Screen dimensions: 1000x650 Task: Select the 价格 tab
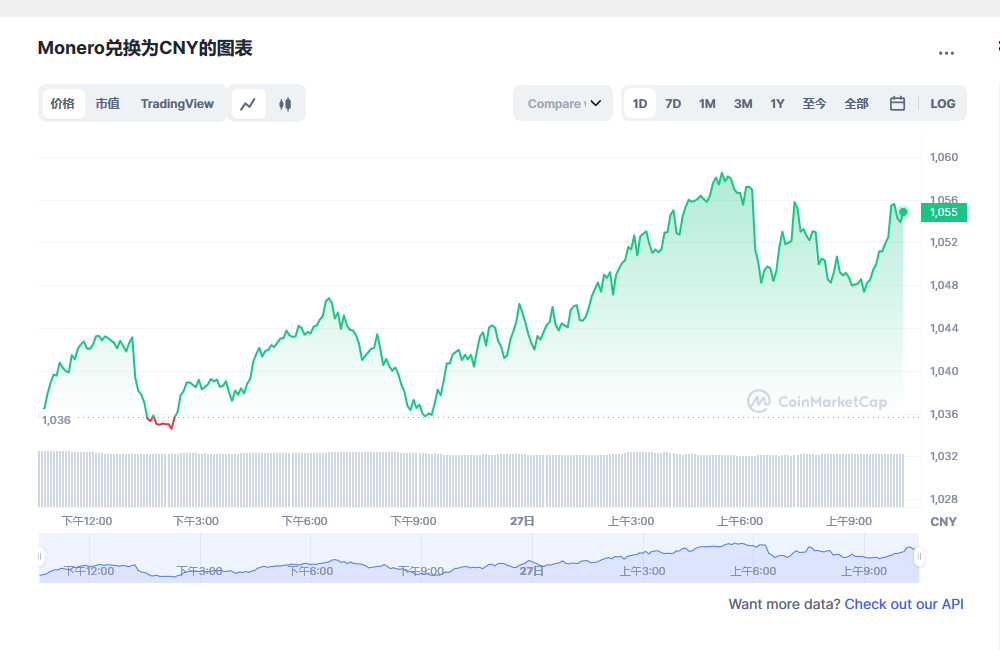62,103
